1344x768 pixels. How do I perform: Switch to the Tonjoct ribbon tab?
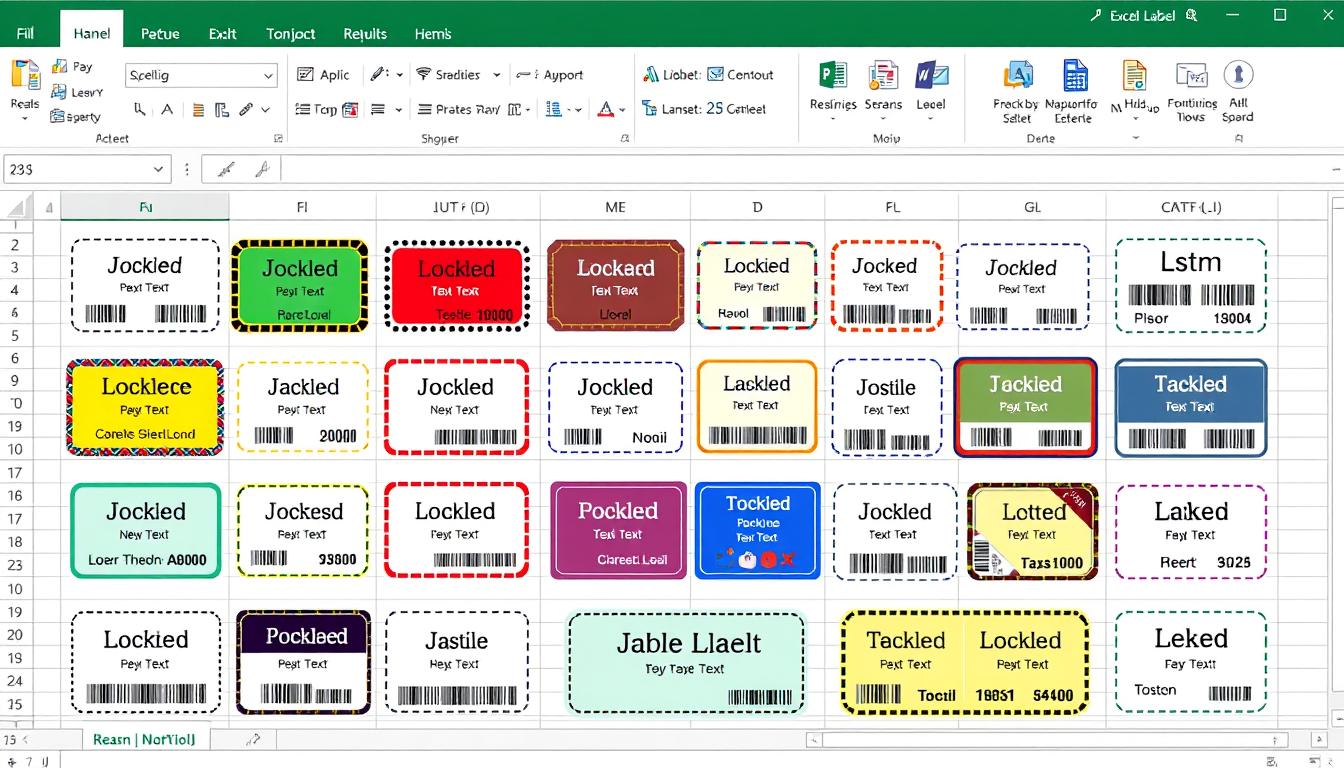(290, 33)
